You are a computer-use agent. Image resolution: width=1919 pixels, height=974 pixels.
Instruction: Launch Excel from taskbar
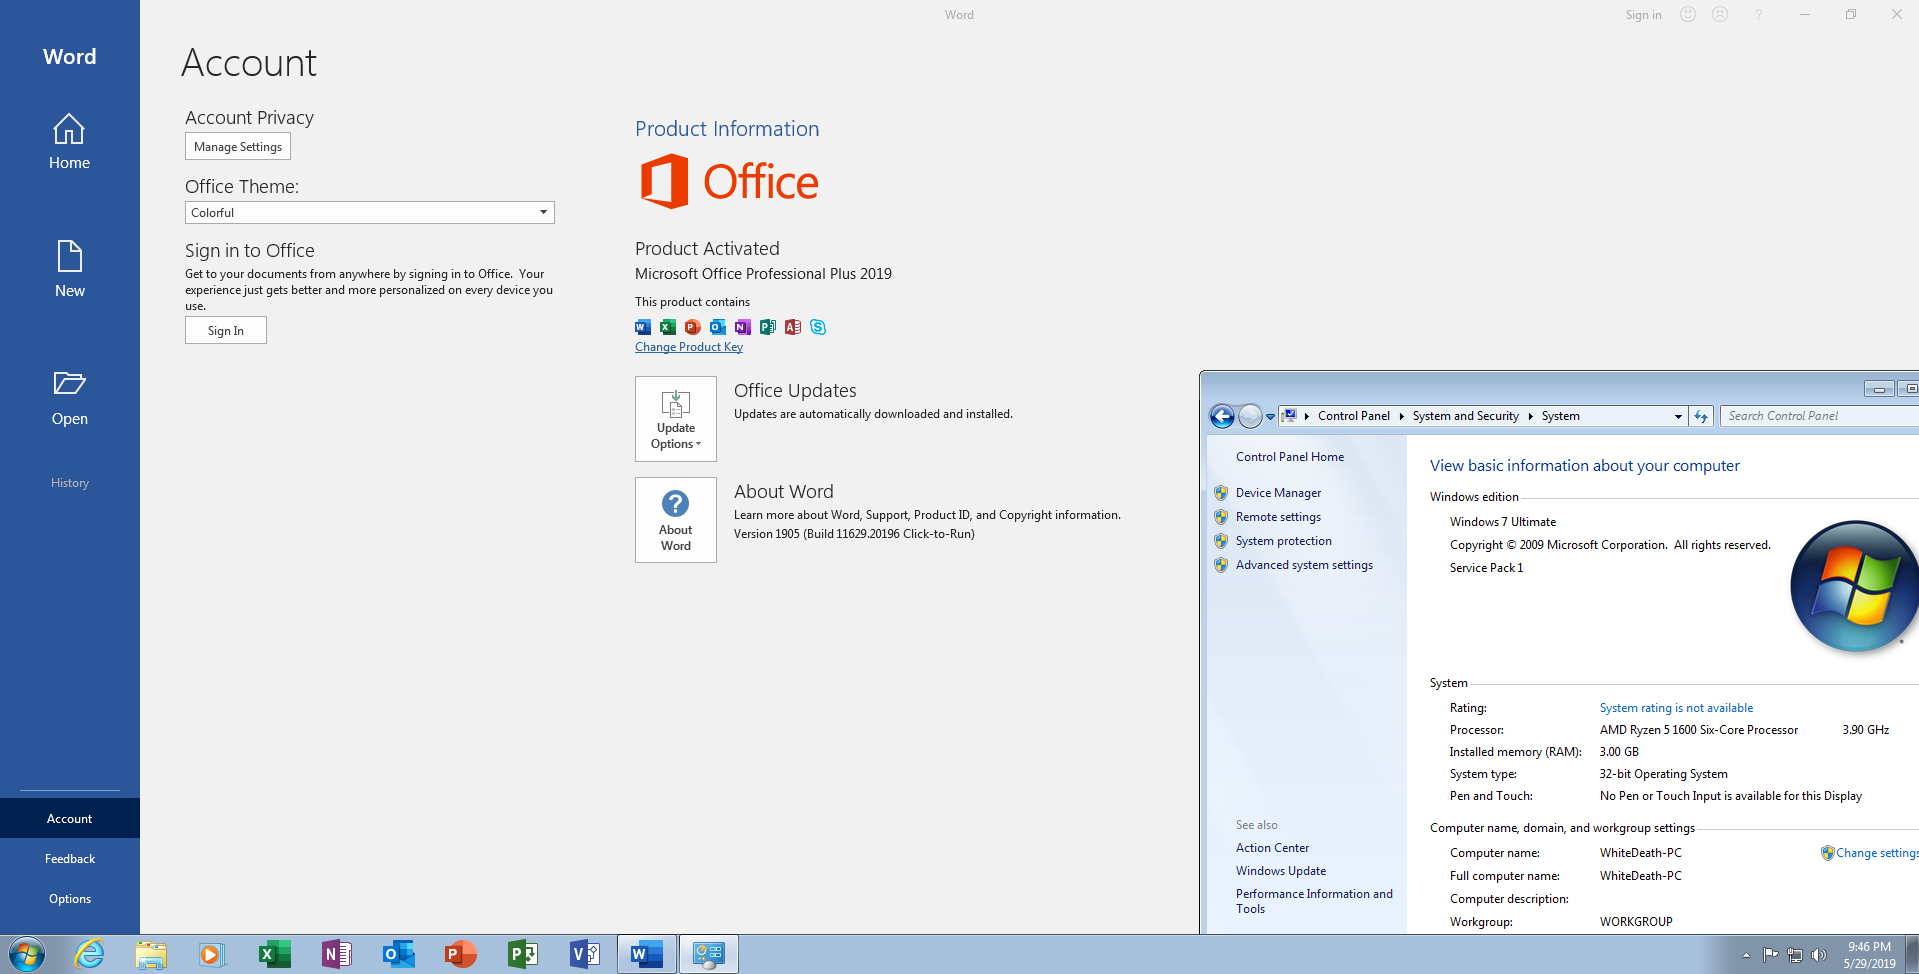[274, 954]
